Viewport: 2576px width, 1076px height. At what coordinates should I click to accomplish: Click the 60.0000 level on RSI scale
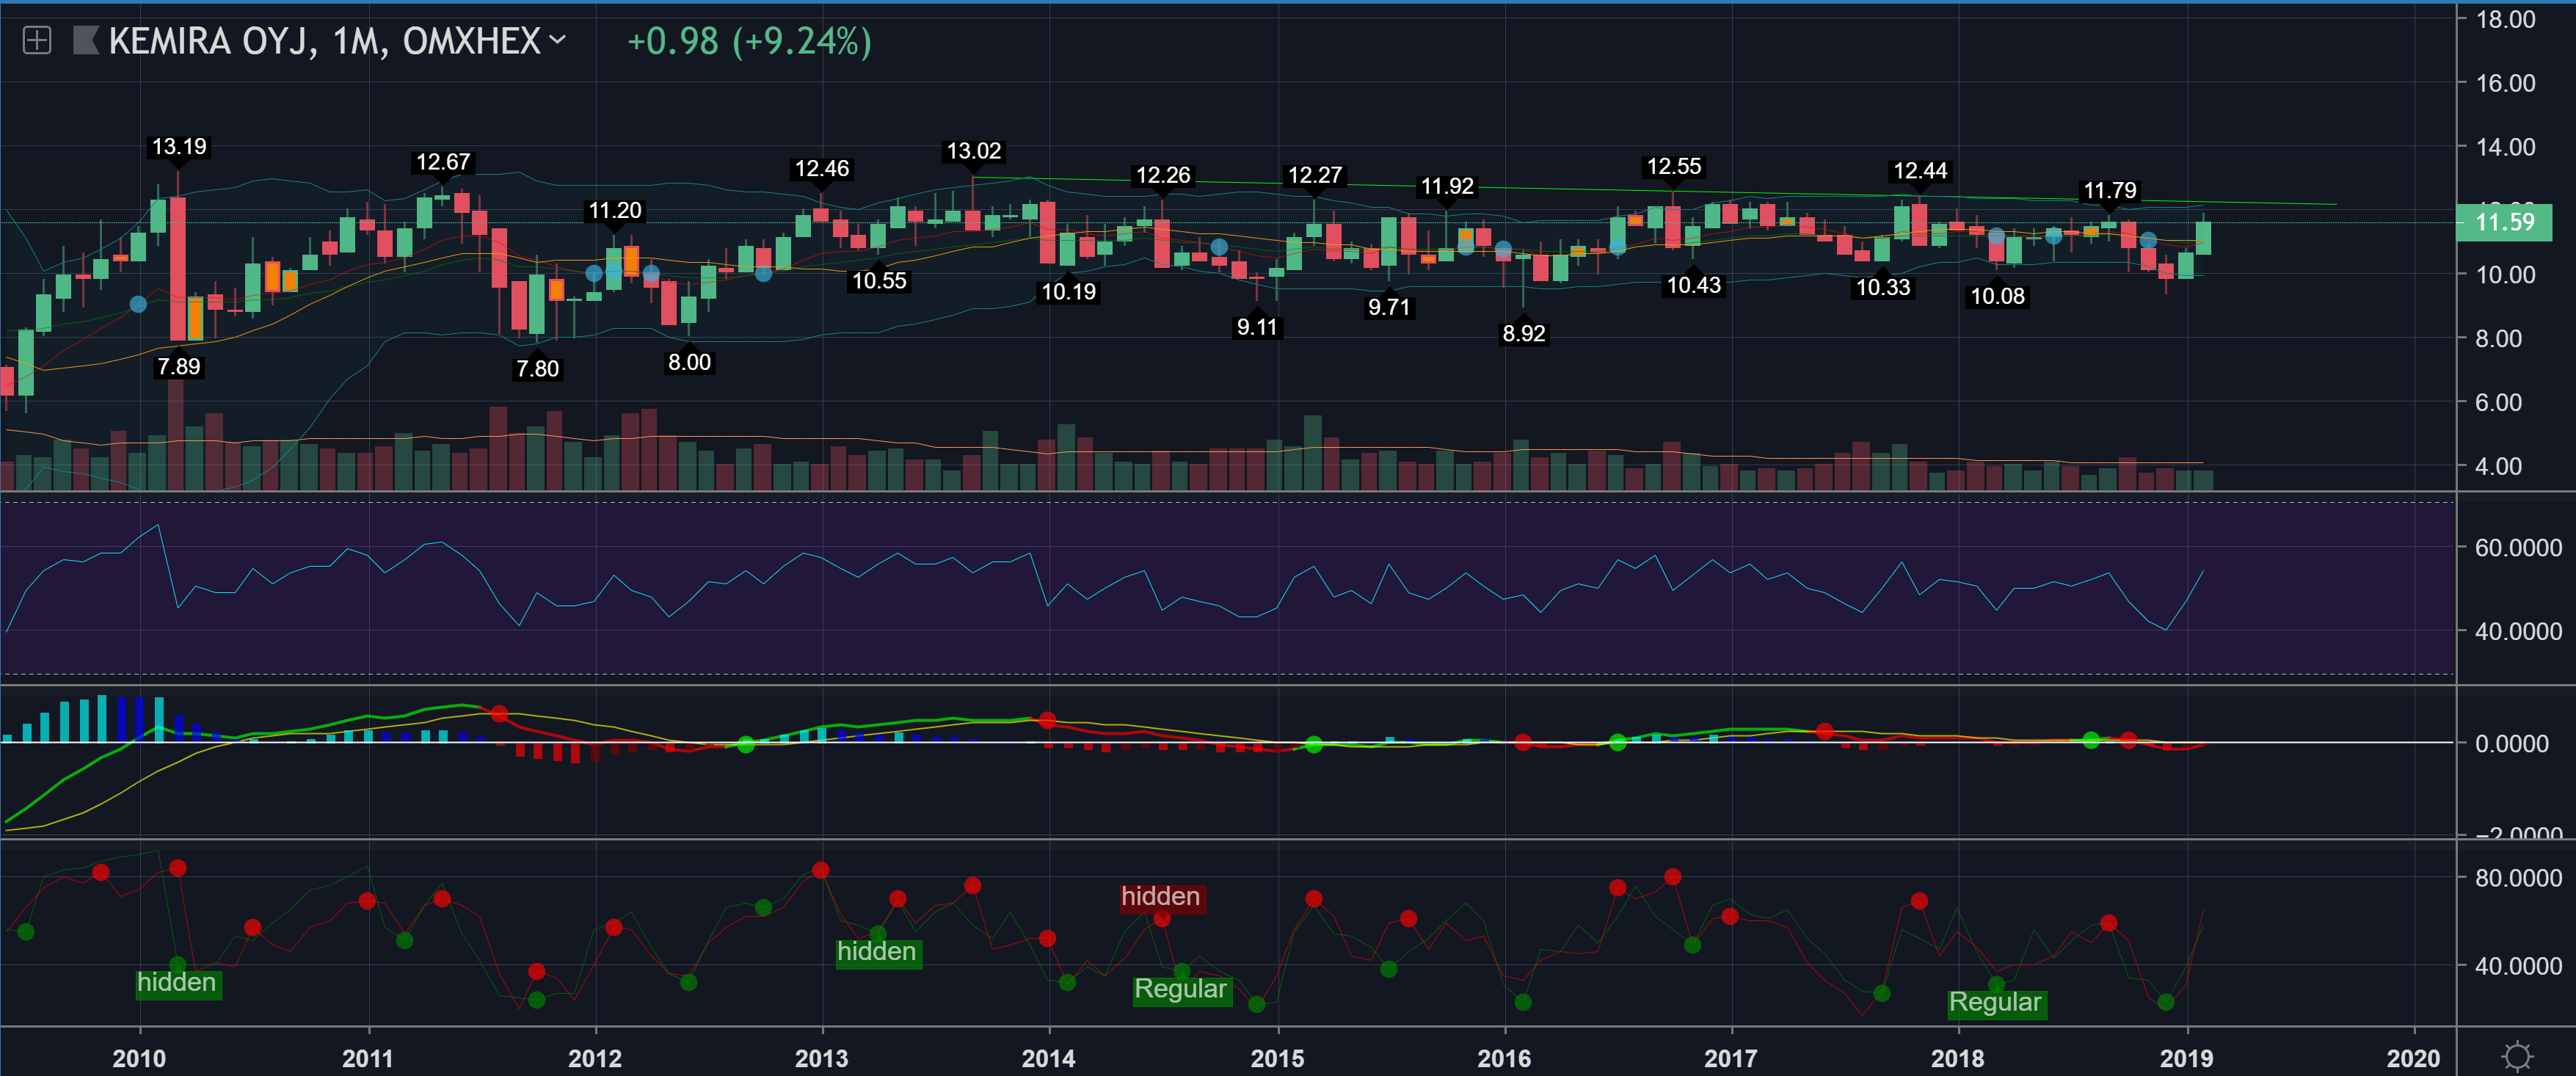point(2517,548)
